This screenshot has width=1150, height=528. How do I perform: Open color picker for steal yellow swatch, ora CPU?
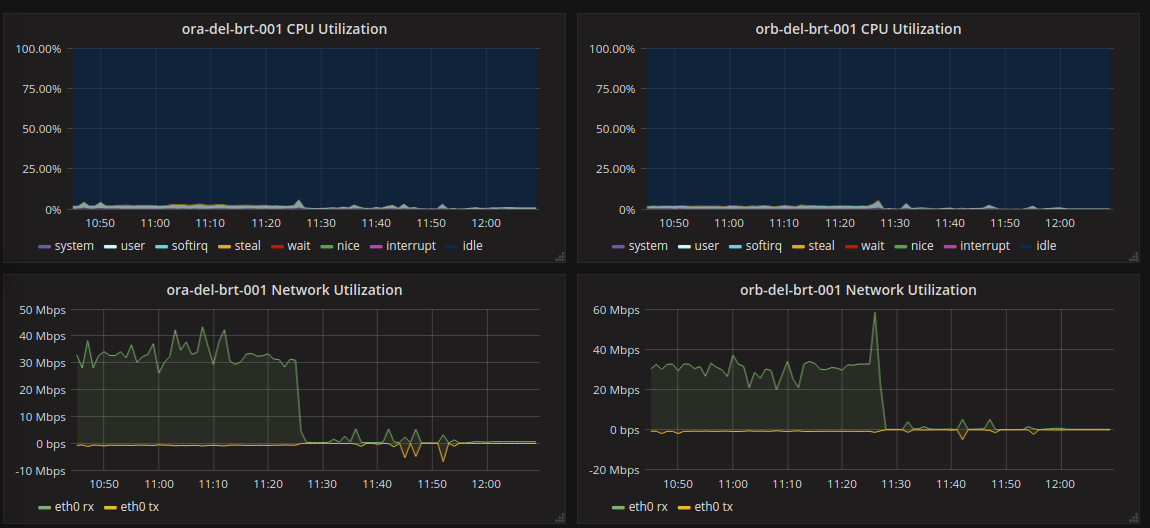point(225,246)
